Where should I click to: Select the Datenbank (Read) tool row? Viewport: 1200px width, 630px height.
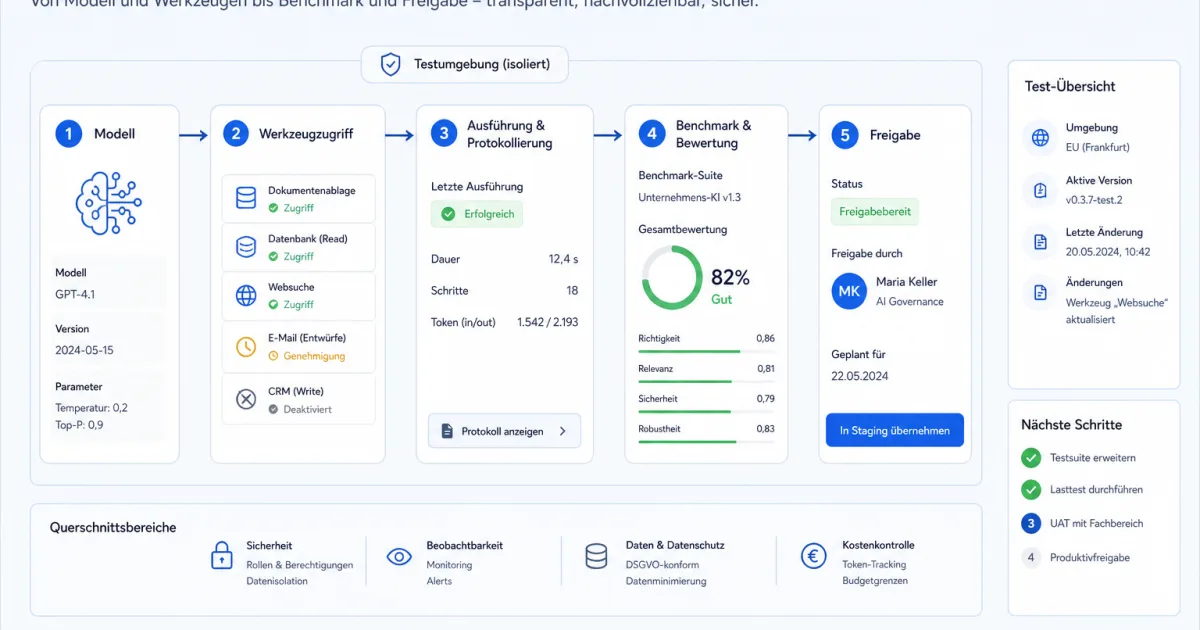click(x=298, y=247)
